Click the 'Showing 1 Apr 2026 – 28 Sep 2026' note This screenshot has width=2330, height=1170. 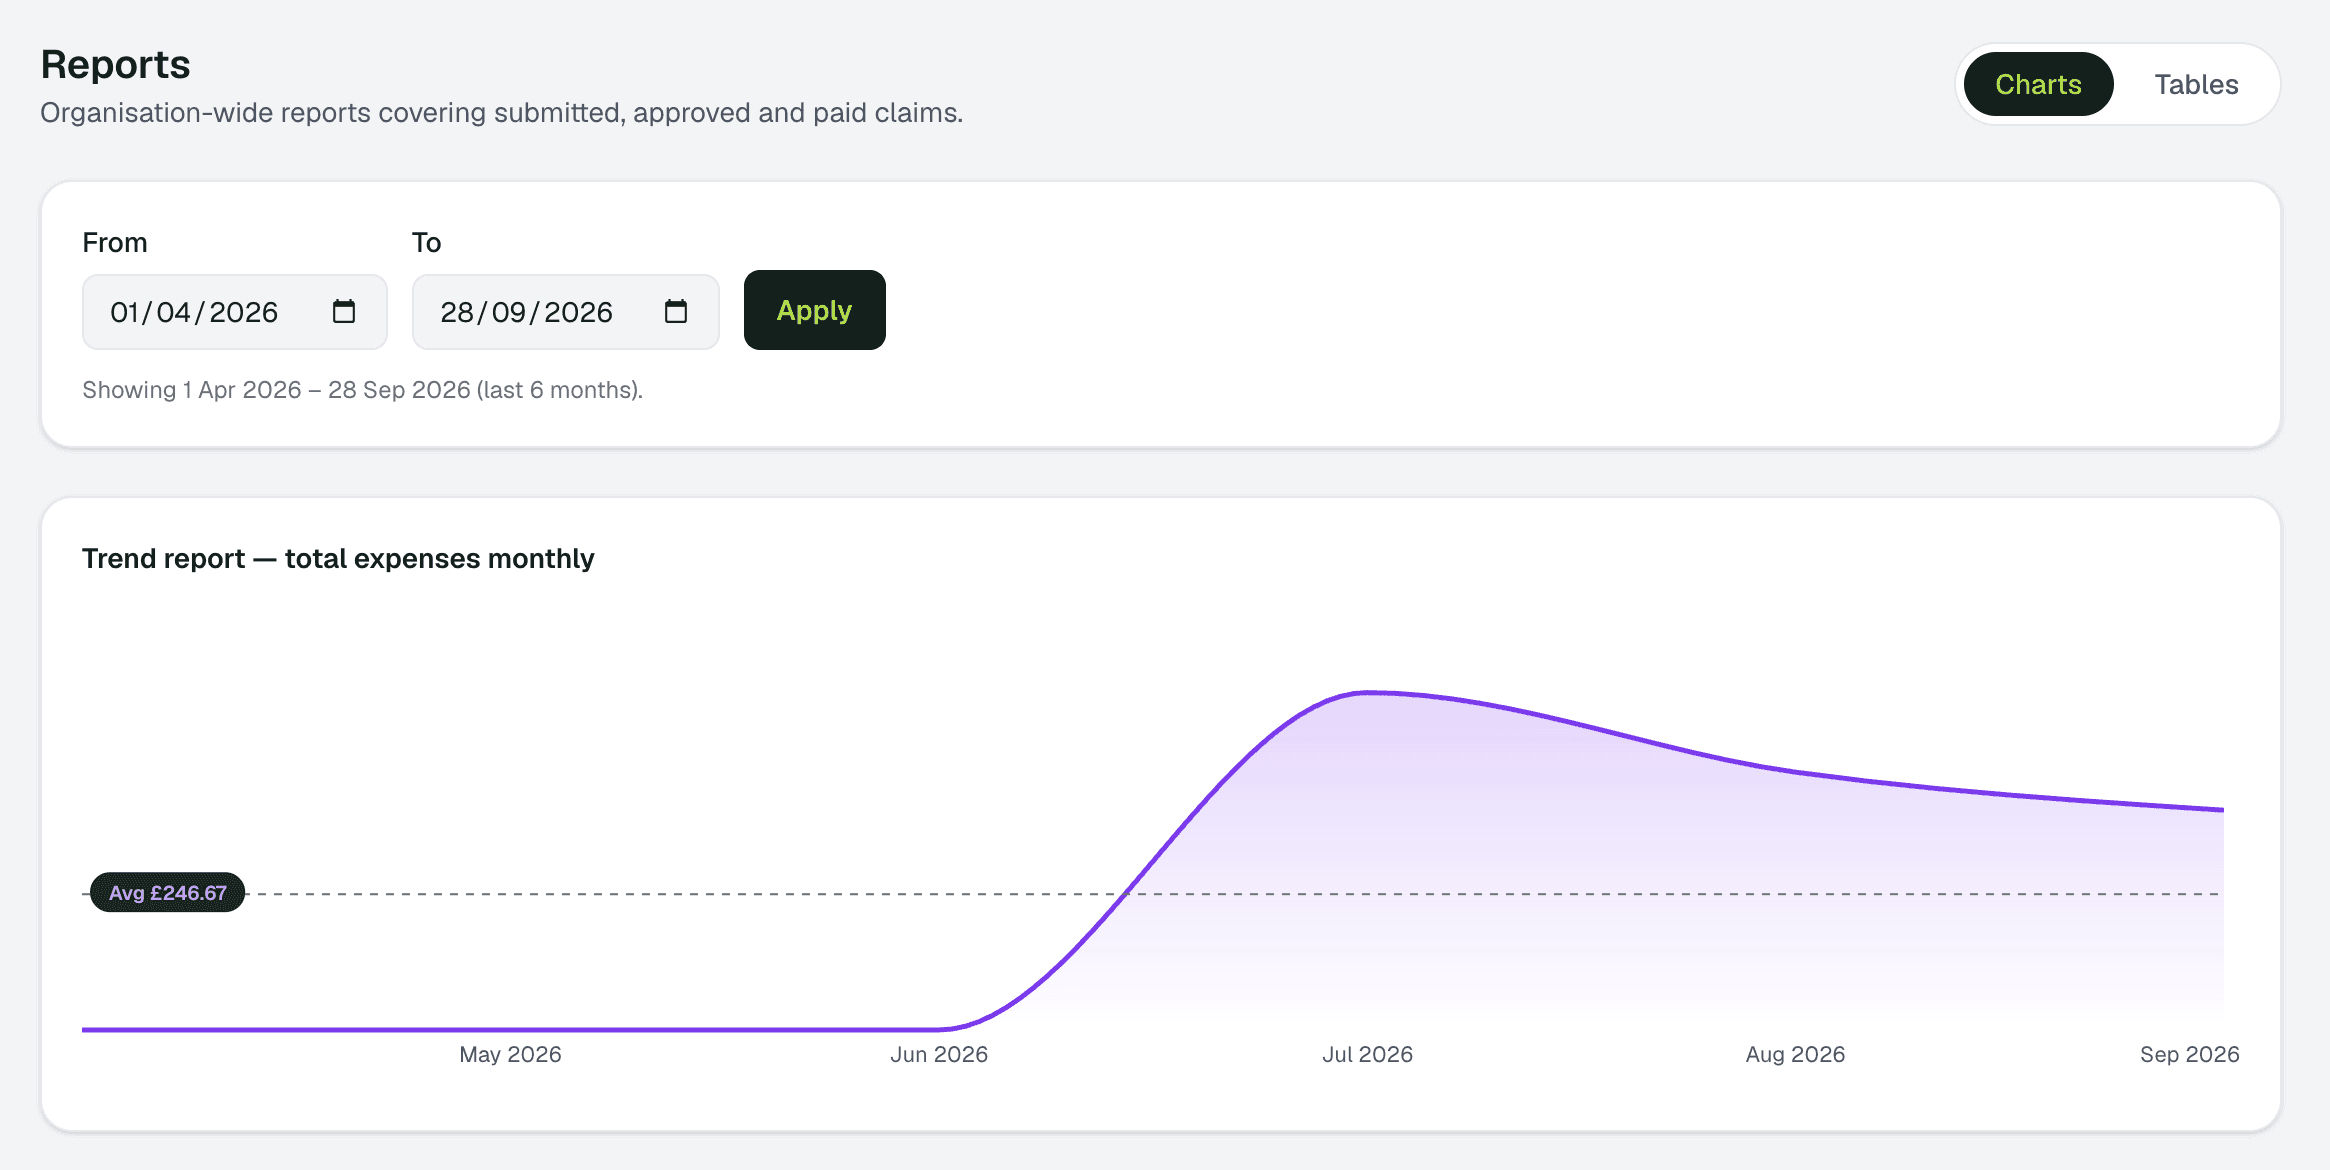click(362, 390)
